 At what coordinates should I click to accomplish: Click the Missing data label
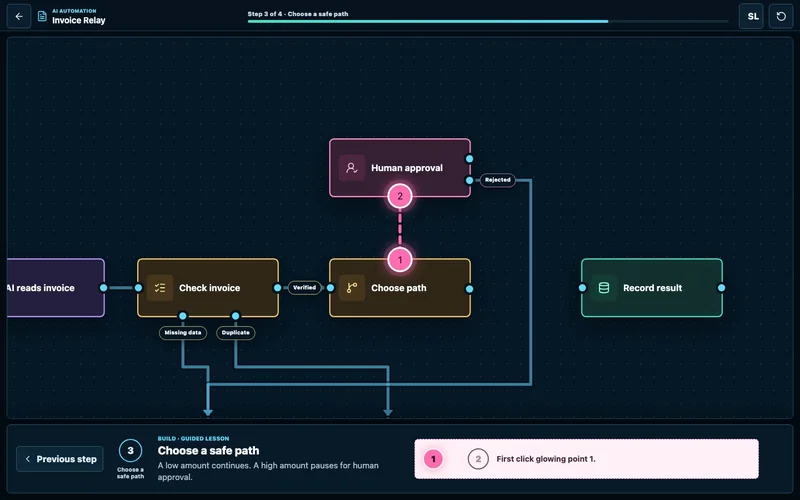(183, 333)
